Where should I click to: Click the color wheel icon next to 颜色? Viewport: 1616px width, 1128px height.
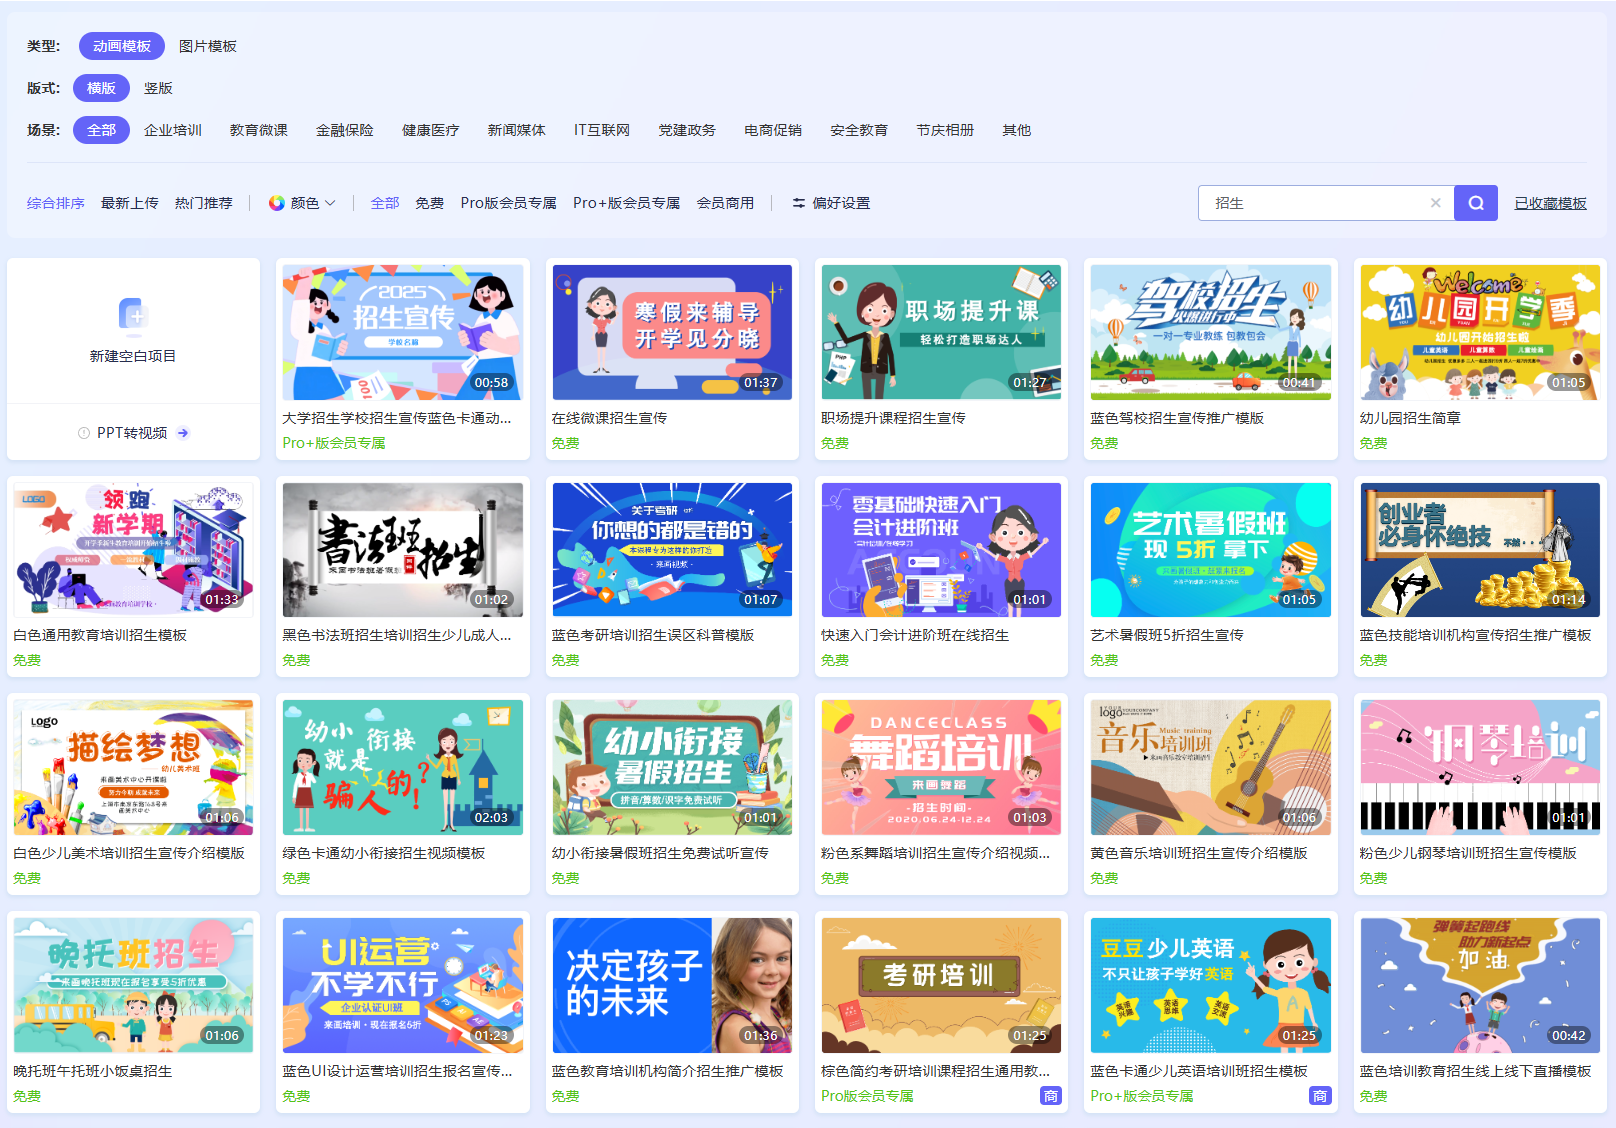[277, 203]
